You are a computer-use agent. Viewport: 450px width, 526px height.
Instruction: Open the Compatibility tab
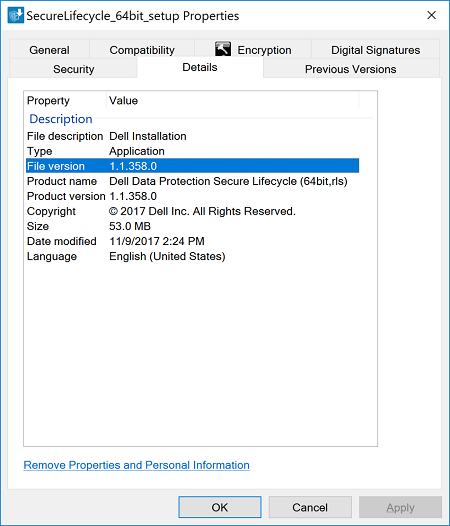(x=142, y=50)
